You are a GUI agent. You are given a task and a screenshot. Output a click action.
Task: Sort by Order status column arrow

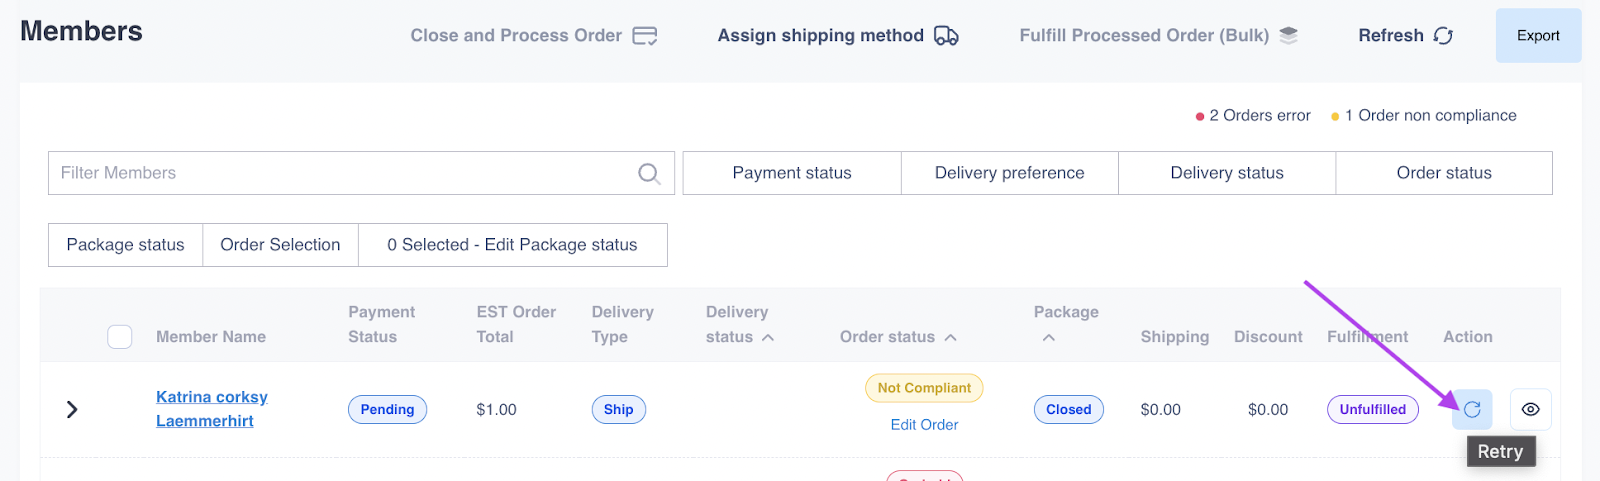[x=951, y=338]
